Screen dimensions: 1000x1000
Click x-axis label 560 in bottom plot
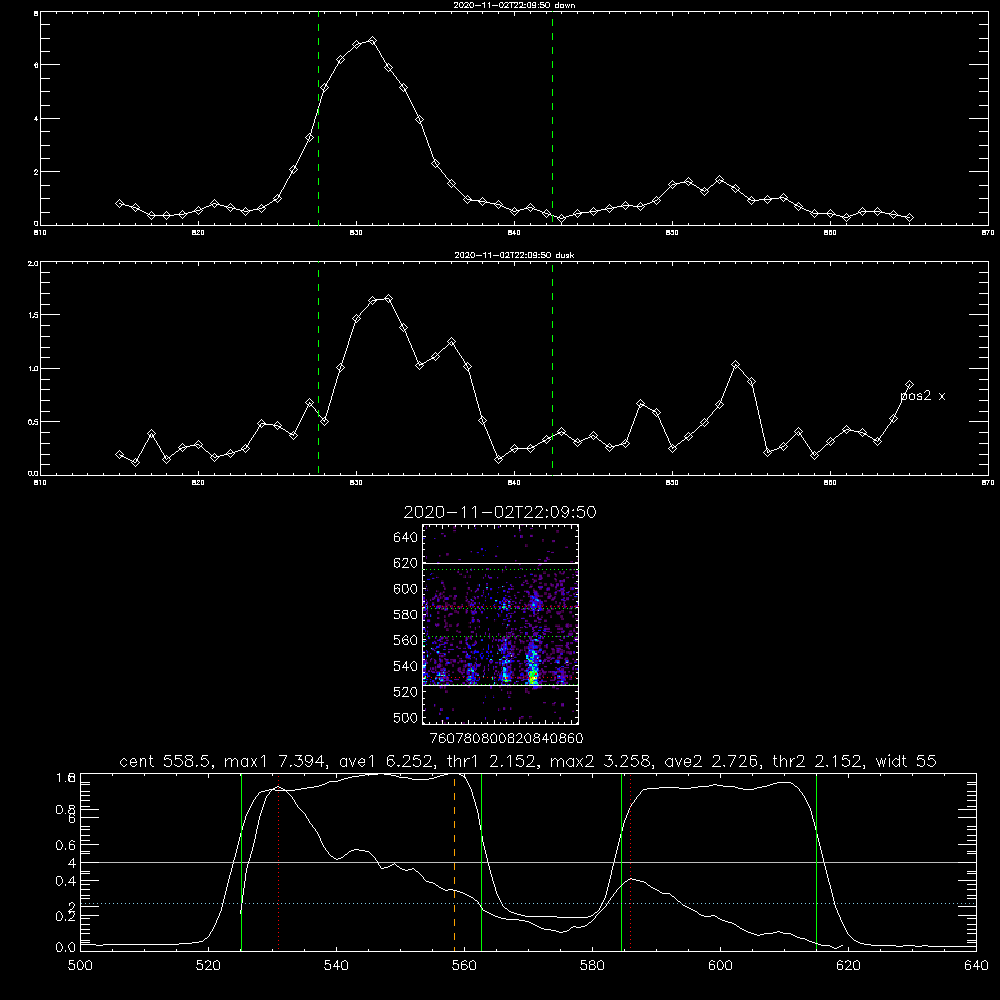(464, 966)
